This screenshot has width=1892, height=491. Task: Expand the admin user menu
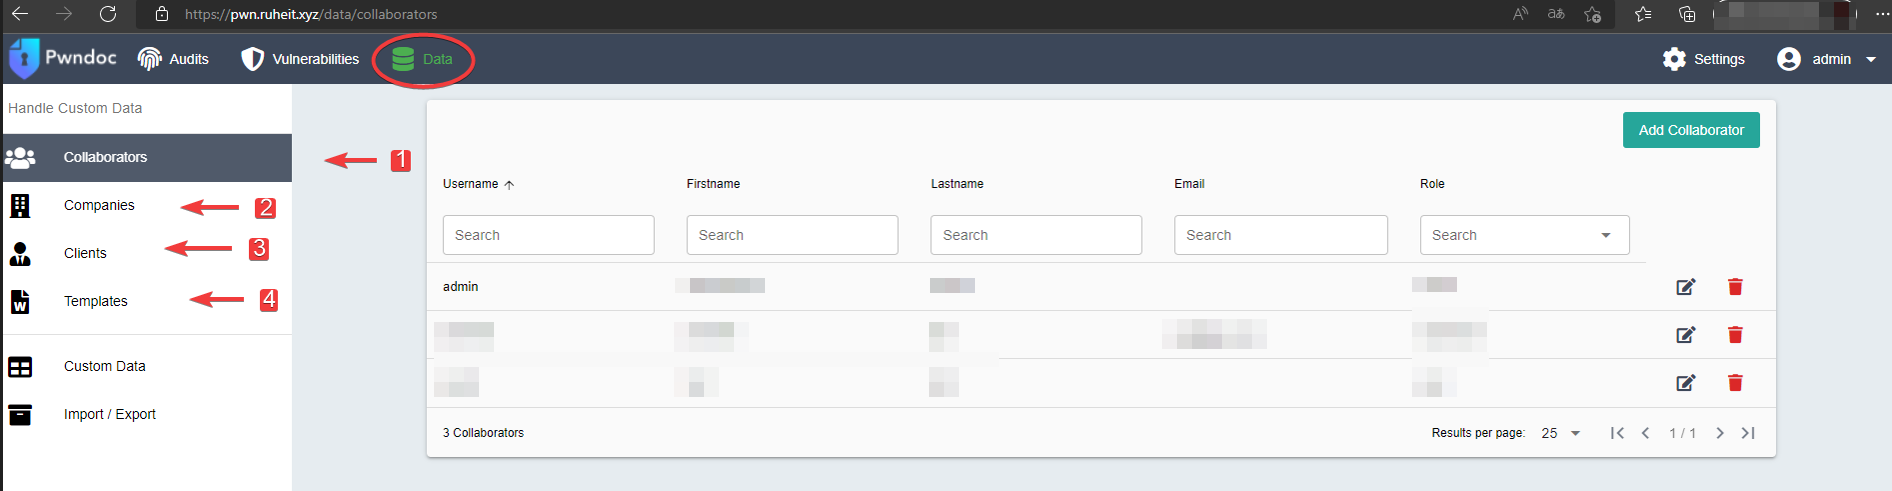(x=1828, y=59)
